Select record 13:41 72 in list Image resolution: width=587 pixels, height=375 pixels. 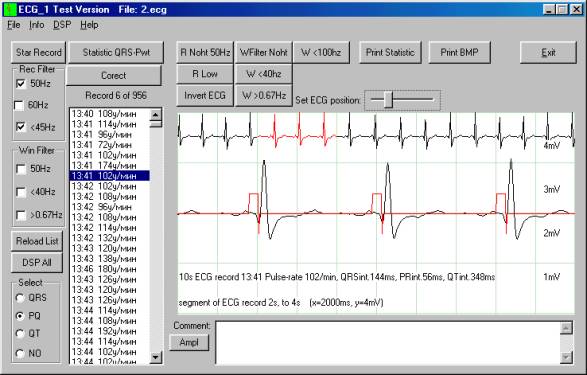[x=110, y=145]
